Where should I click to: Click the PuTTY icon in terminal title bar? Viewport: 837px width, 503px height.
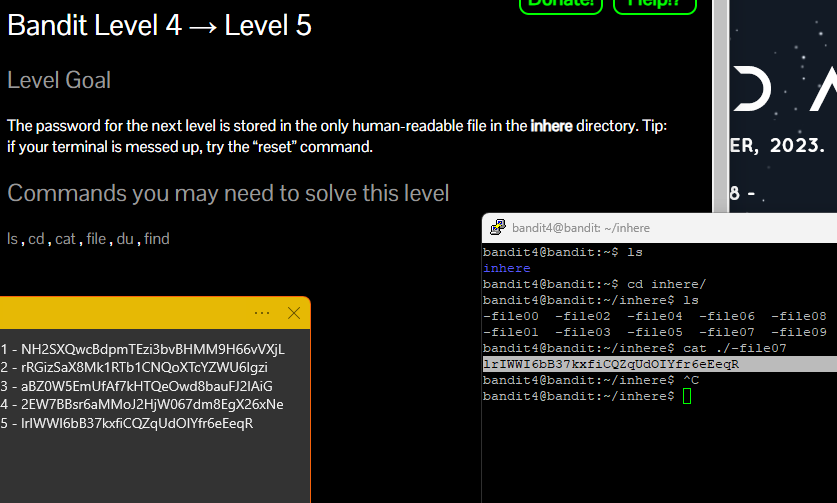coord(498,227)
